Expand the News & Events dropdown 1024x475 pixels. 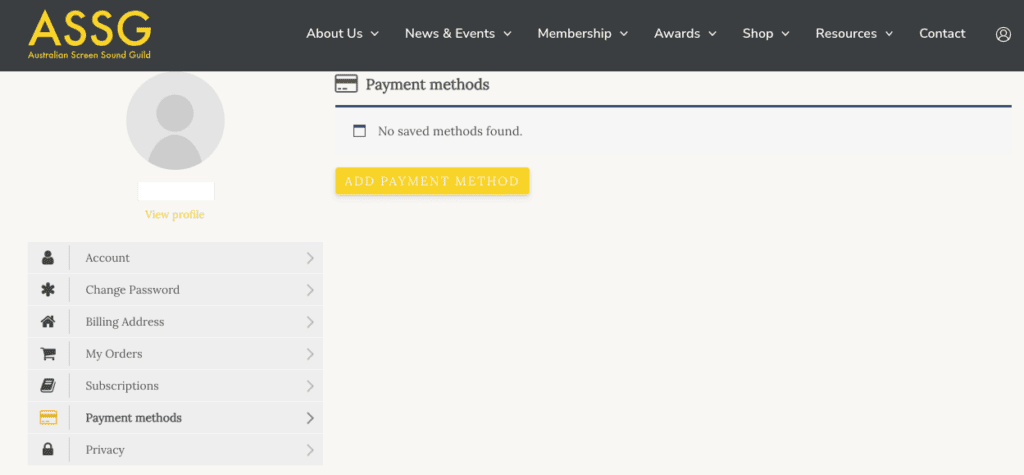(x=458, y=33)
